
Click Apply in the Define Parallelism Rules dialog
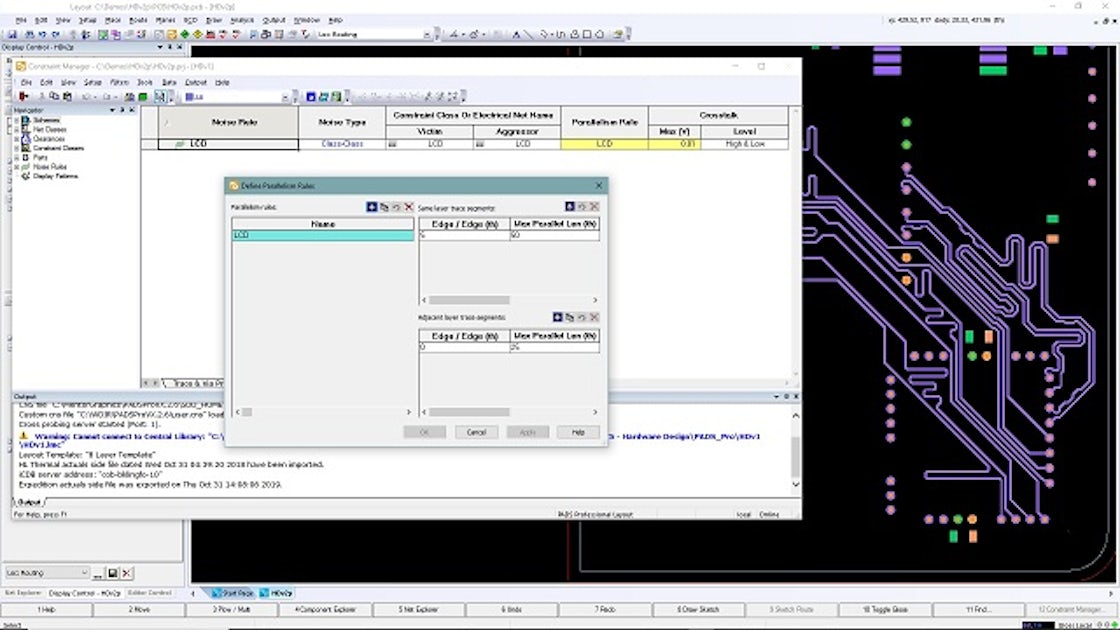tap(528, 432)
